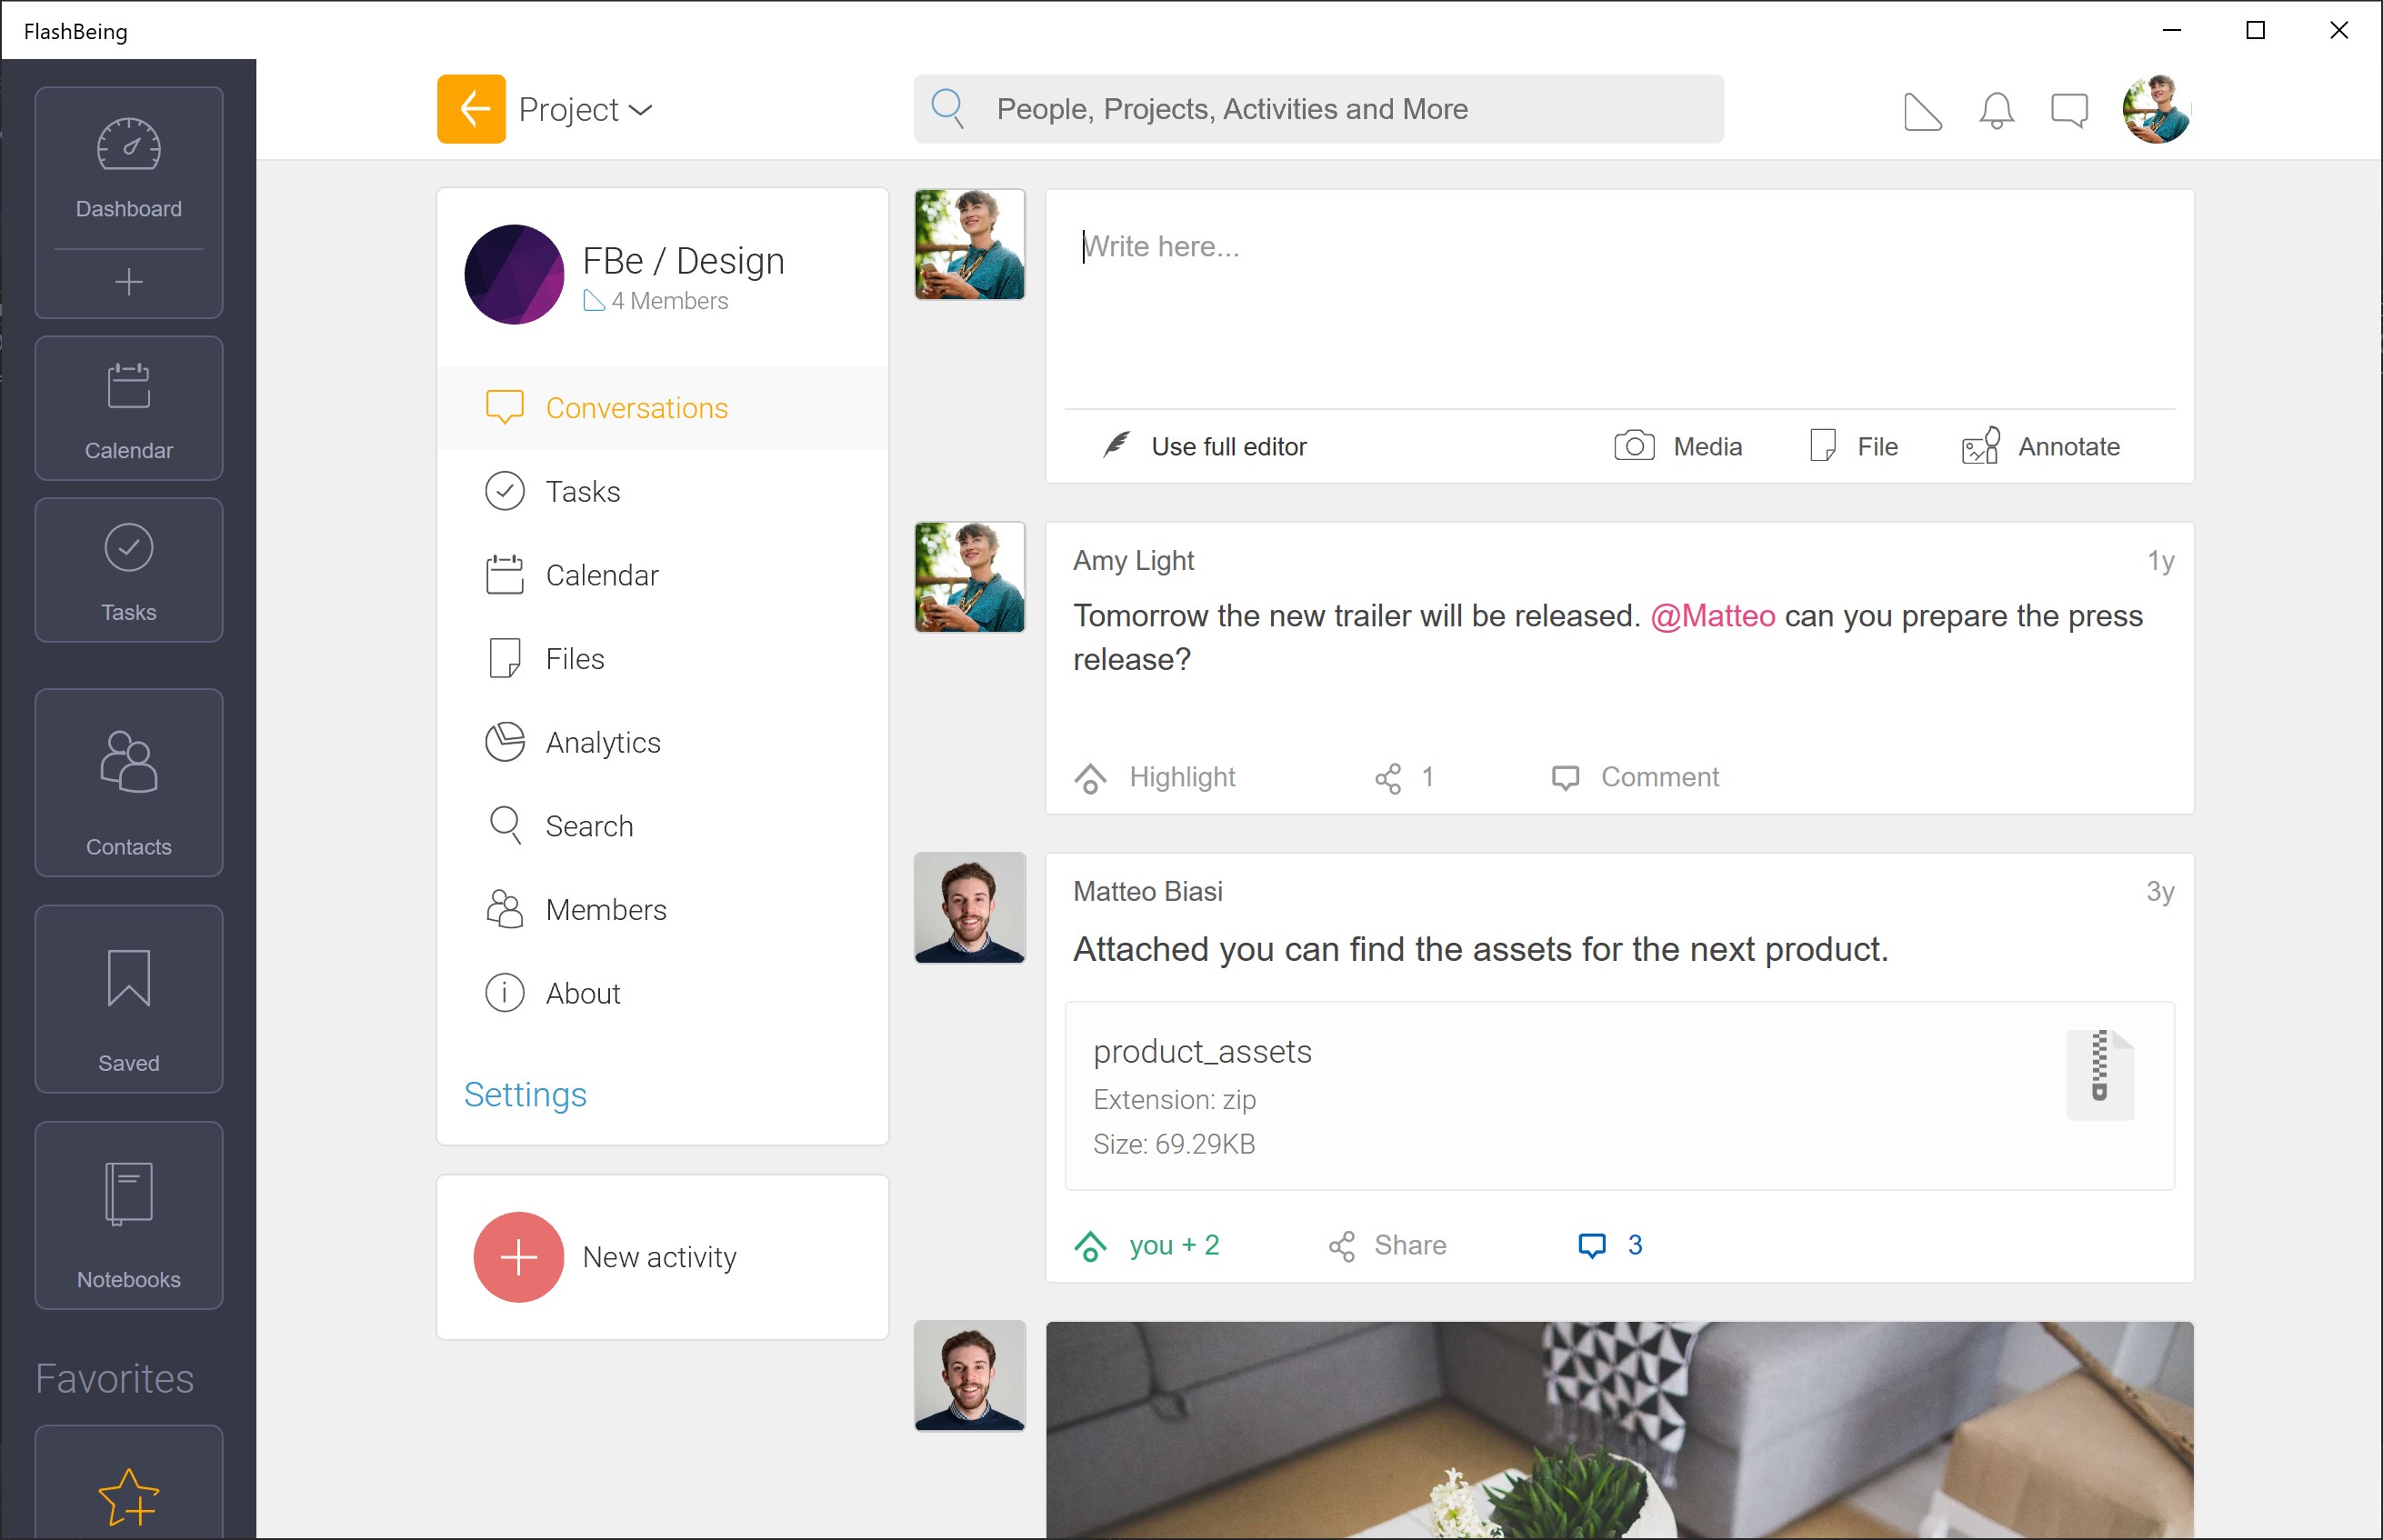Open the Dashboard in the sidebar
The image size is (2383, 1540).
click(128, 167)
